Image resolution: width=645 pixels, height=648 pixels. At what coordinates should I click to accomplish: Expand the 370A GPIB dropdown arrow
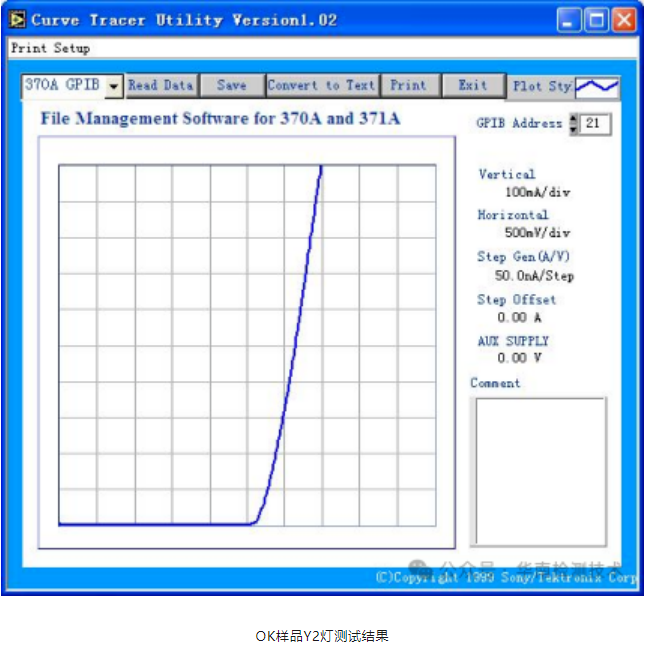point(113,87)
